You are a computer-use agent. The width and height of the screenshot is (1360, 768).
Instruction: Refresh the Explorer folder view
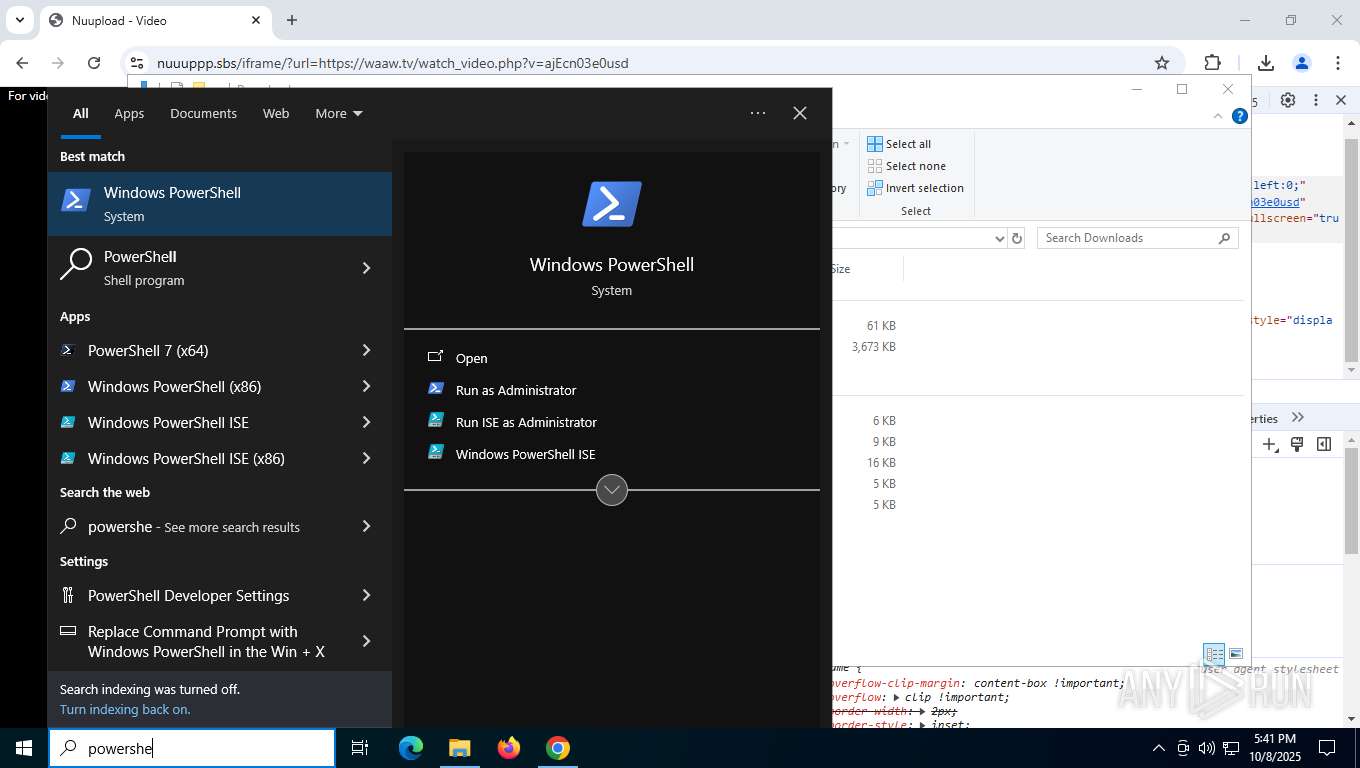[1017, 238]
